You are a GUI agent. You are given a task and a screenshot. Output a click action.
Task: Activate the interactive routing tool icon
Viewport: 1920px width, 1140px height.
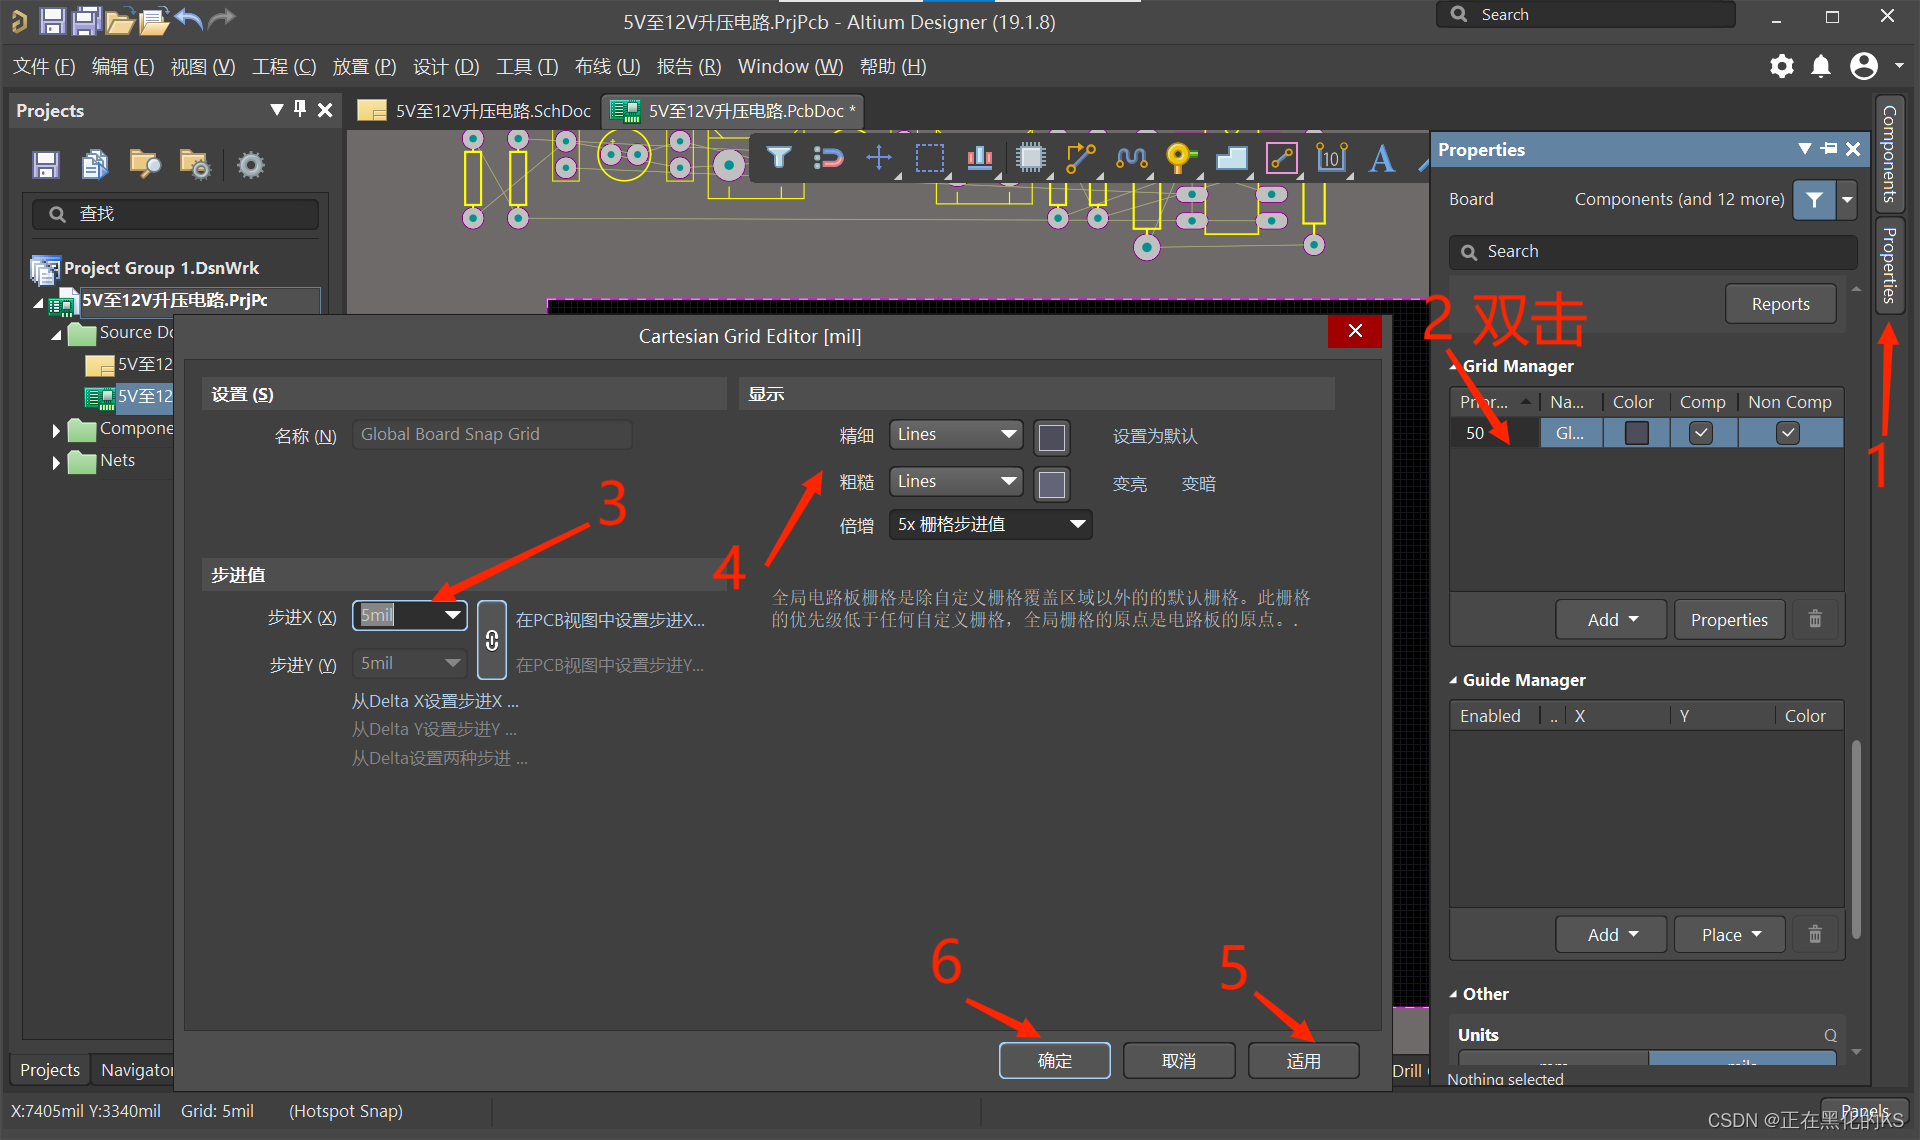coord(1080,158)
